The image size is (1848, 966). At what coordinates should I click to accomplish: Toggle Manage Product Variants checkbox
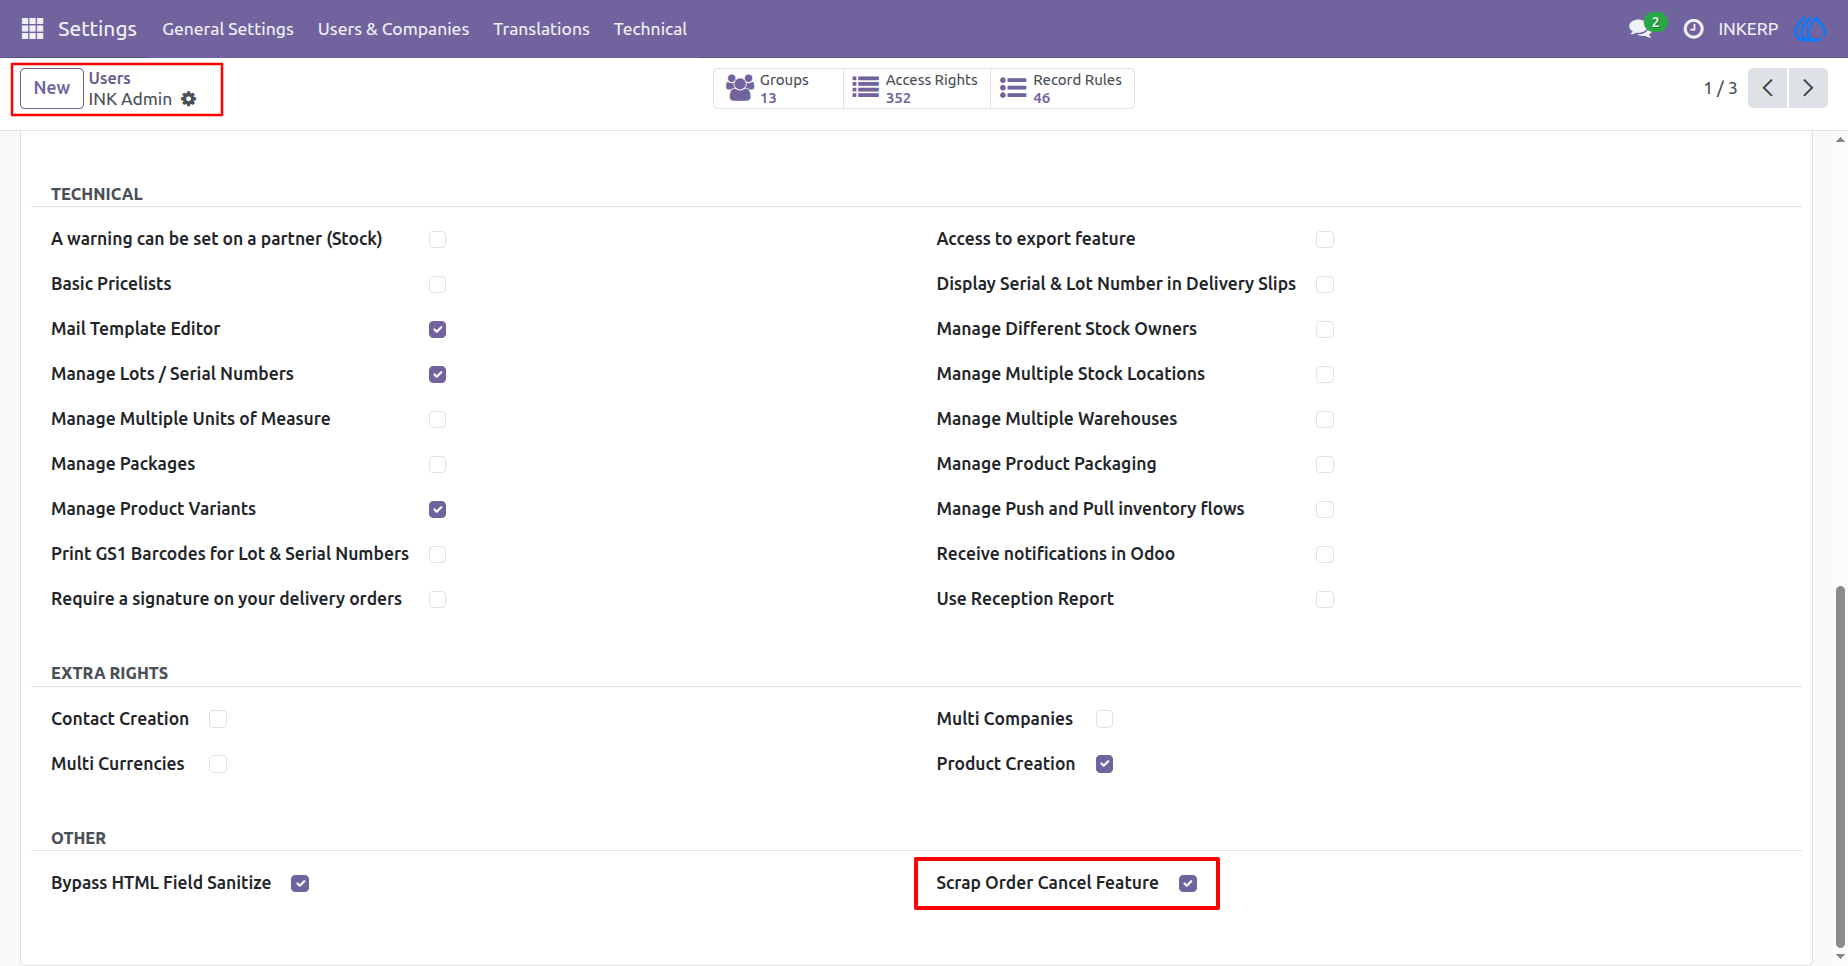pyautogui.click(x=437, y=509)
